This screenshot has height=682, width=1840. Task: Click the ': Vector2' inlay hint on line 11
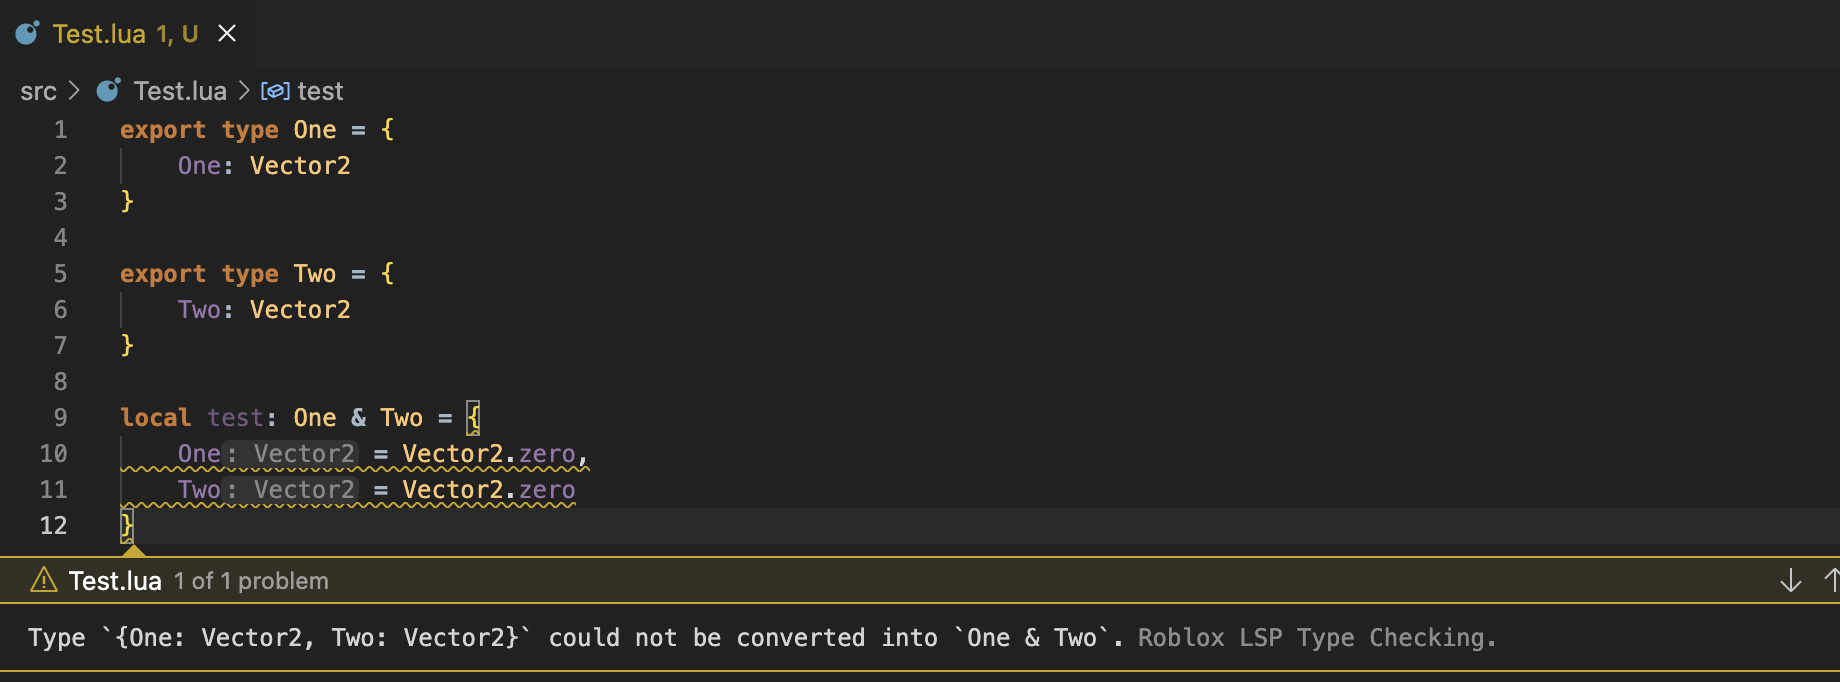(x=290, y=489)
